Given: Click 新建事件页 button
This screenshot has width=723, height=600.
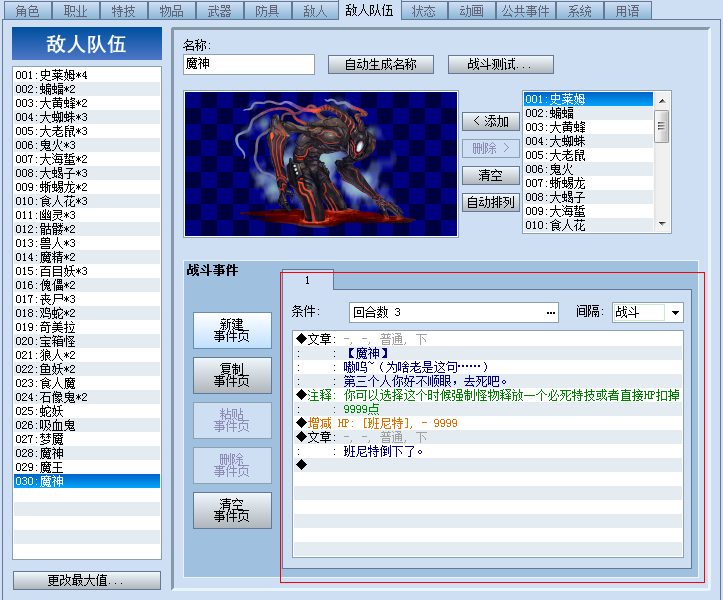Looking at the screenshot, I should (x=232, y=330).
